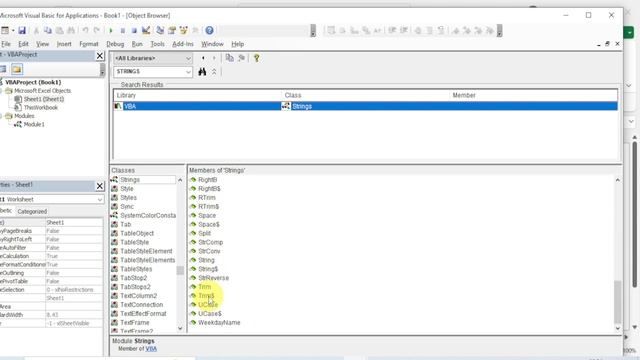Open the Help menu
This screenshot has width=640, height=360.
(238, 44)
